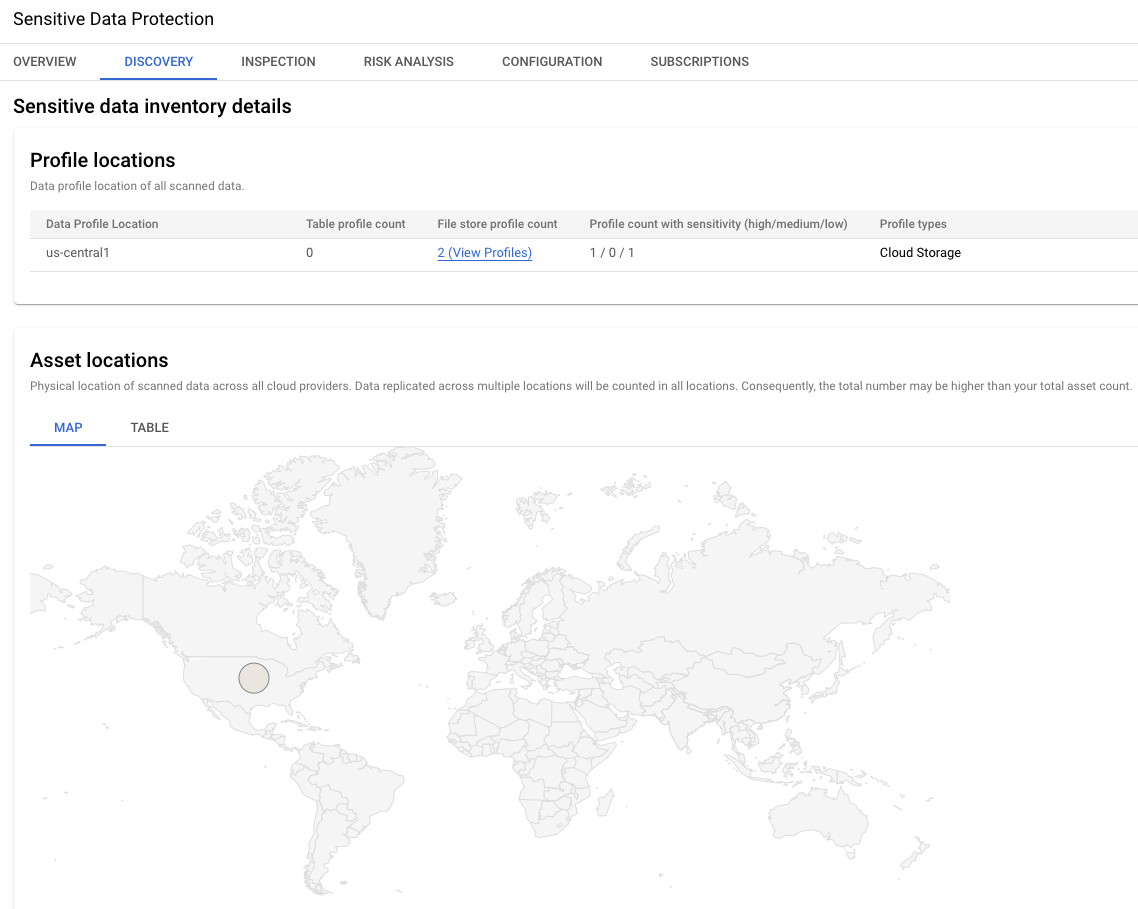
Task: Click the Profile count with sensitivity header
Action: (x=719, y=224)
